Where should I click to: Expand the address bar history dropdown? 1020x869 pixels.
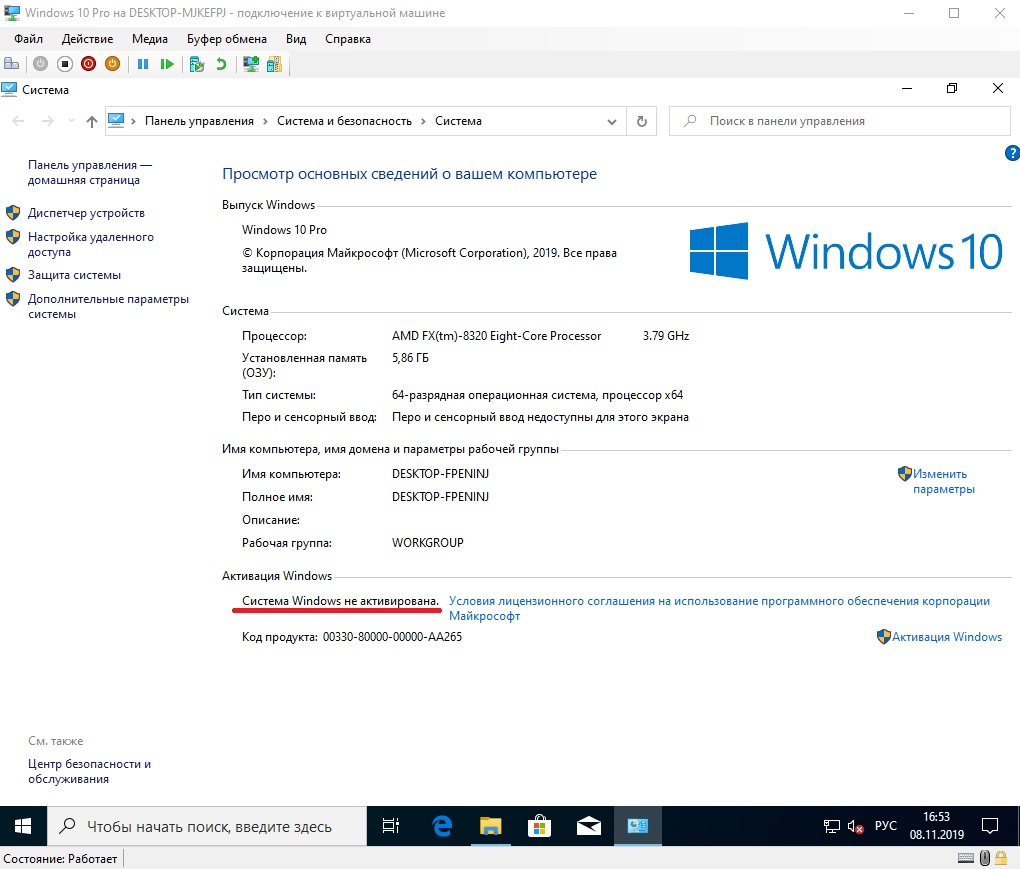(x=612, y=121)
